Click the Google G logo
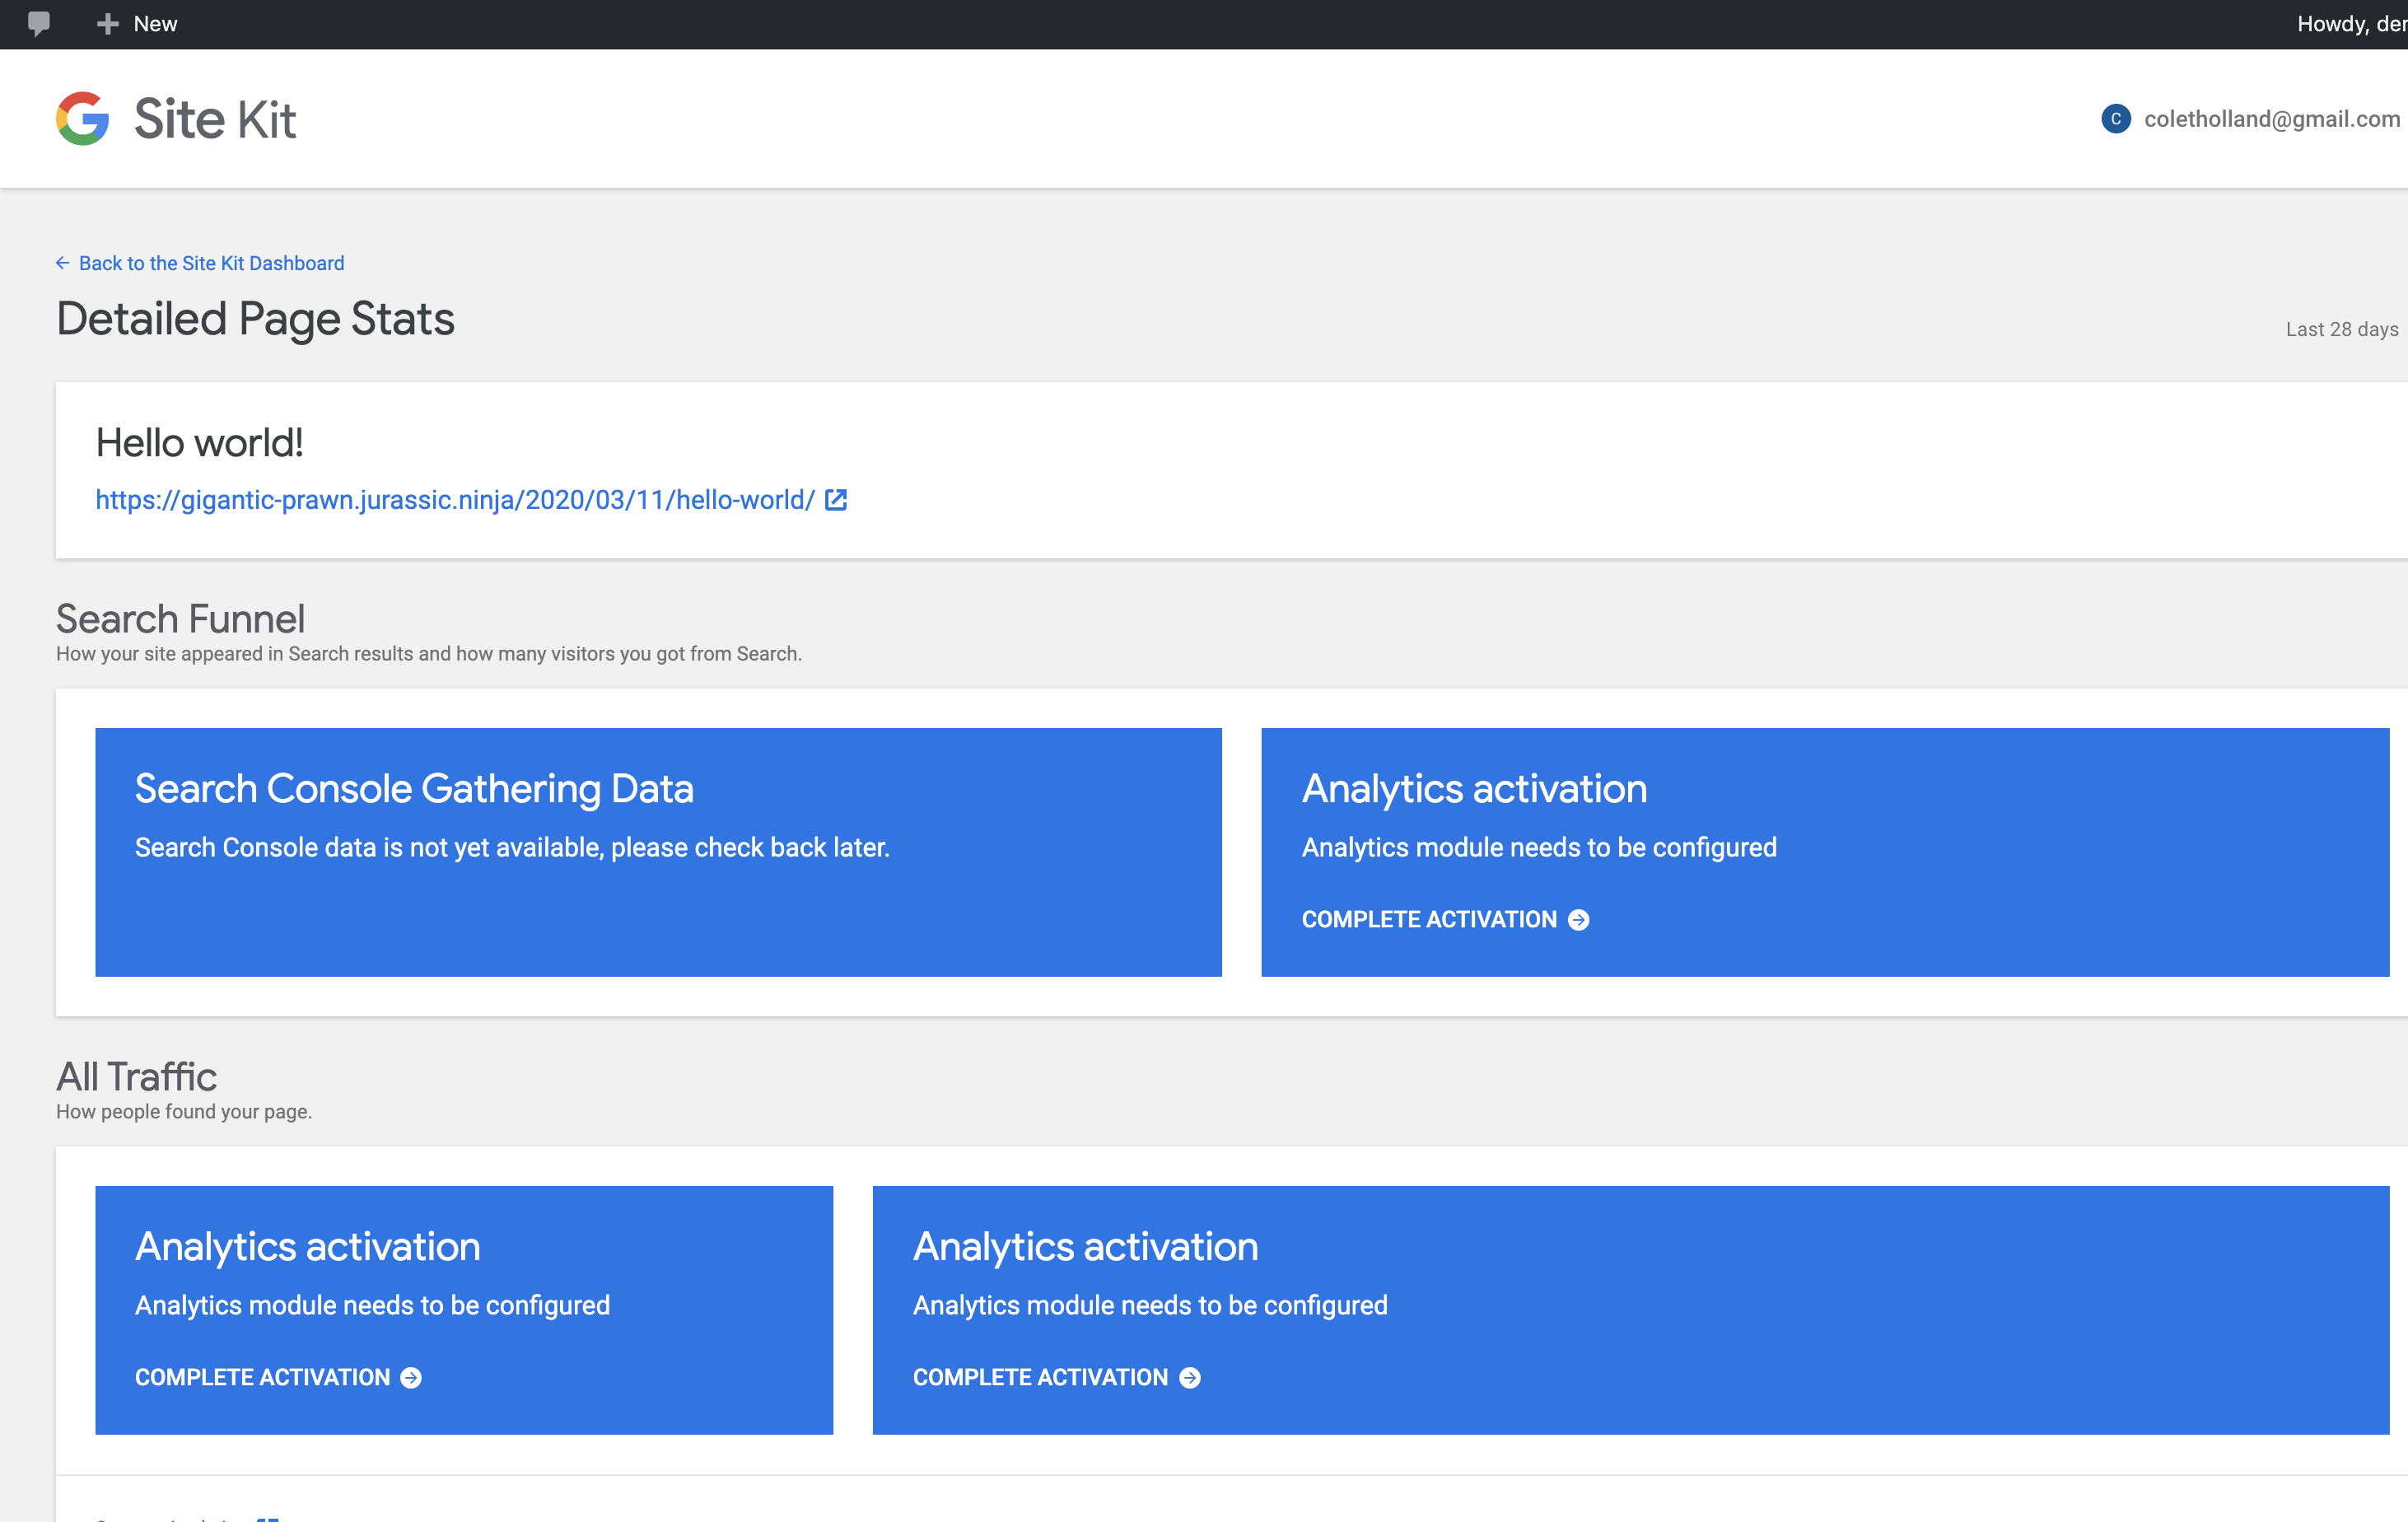 point(82,118)
